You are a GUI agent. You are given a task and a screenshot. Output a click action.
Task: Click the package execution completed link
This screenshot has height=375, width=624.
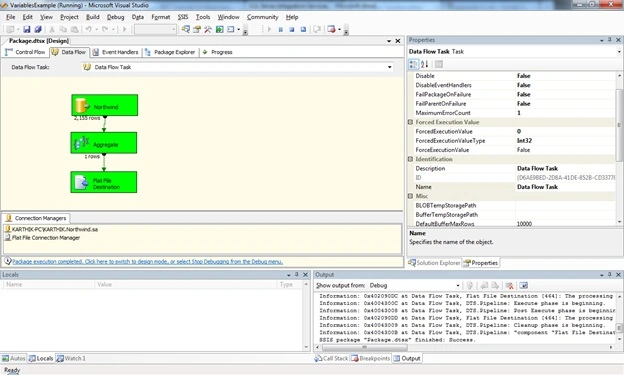point(147,262)
